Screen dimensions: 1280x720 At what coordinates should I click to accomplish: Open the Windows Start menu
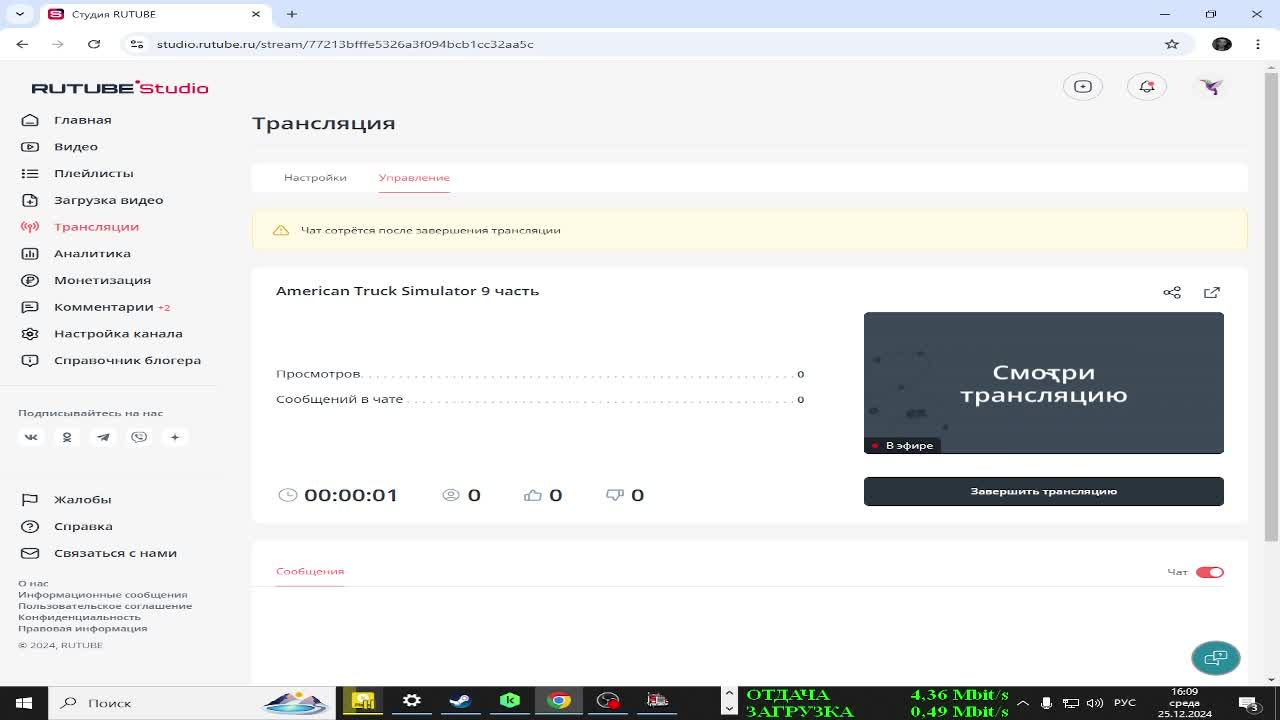coord(23,703)
